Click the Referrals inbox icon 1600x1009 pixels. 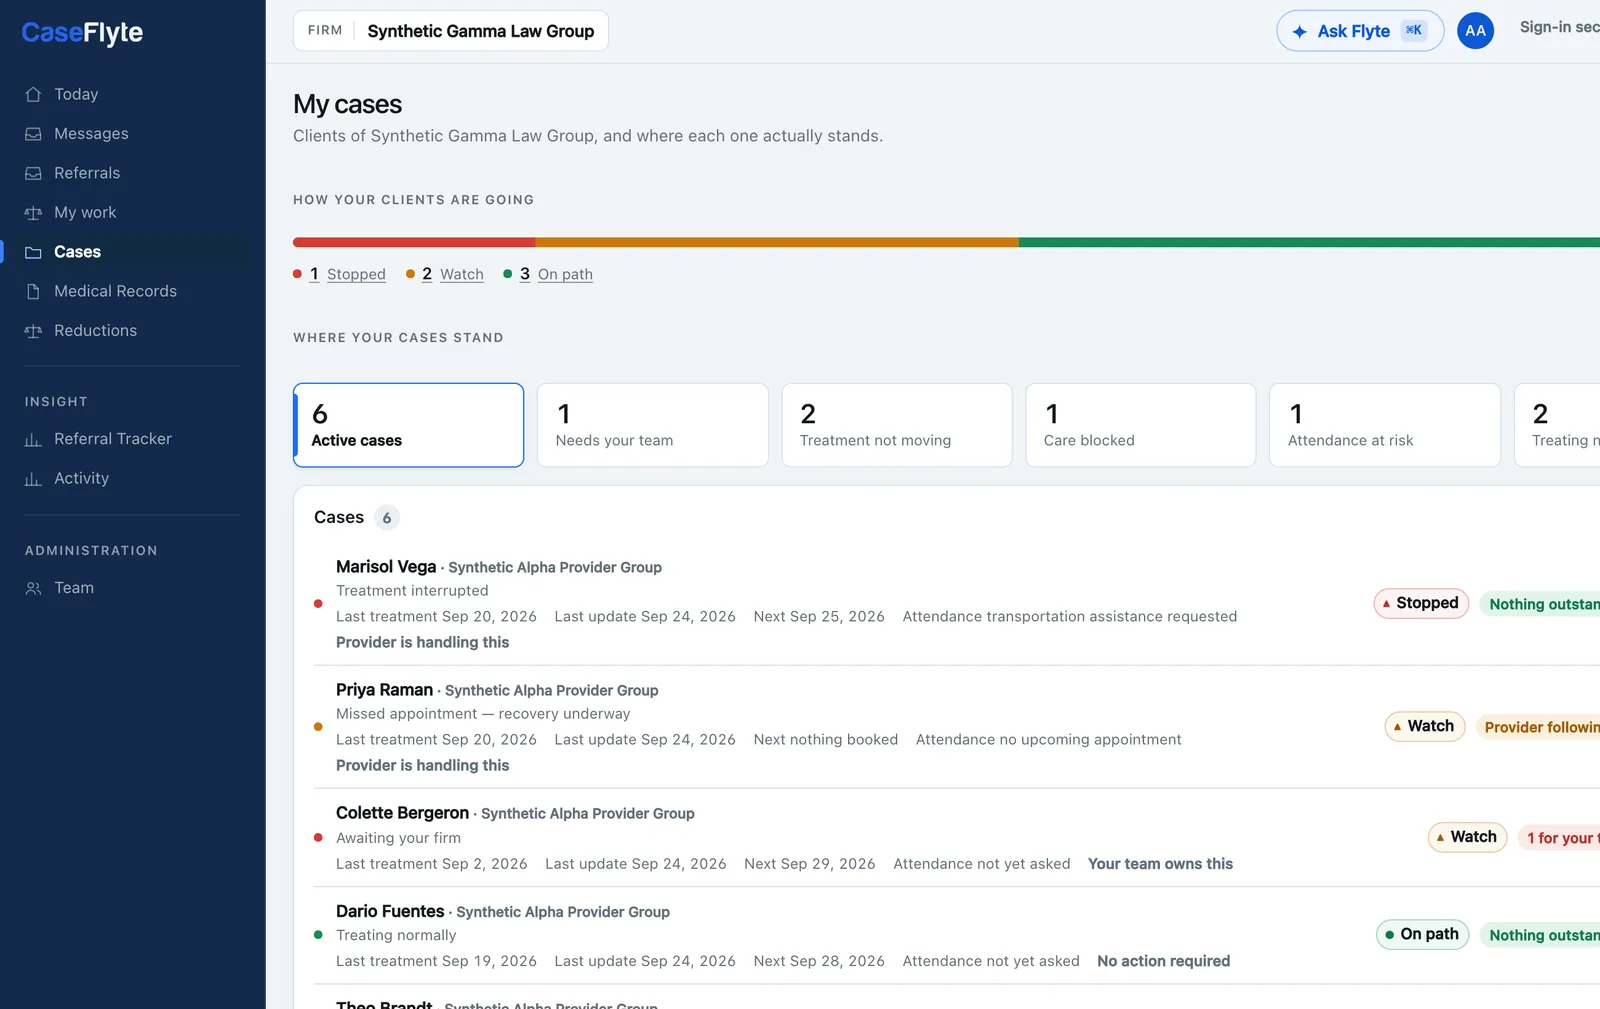point(33,173)
